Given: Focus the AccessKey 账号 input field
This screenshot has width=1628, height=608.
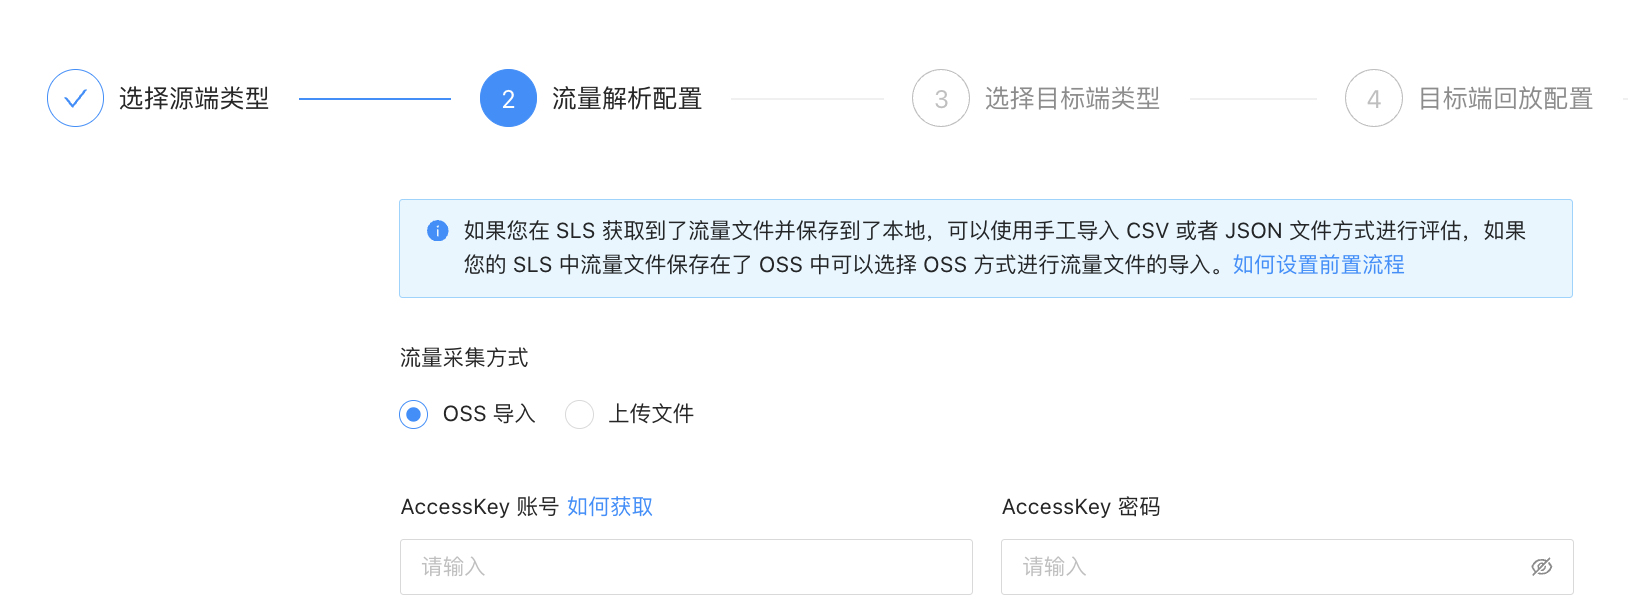Looking at the screenshot, I should [x=686, y=567].
